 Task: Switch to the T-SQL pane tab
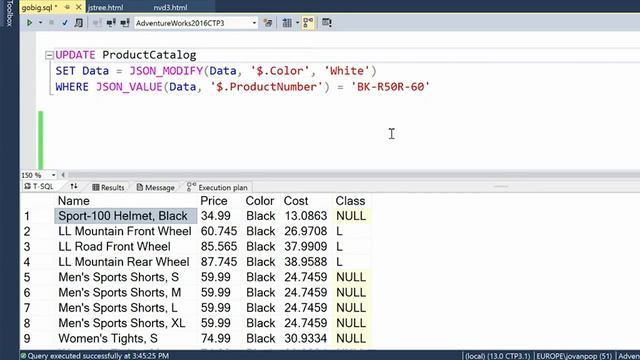39,187
